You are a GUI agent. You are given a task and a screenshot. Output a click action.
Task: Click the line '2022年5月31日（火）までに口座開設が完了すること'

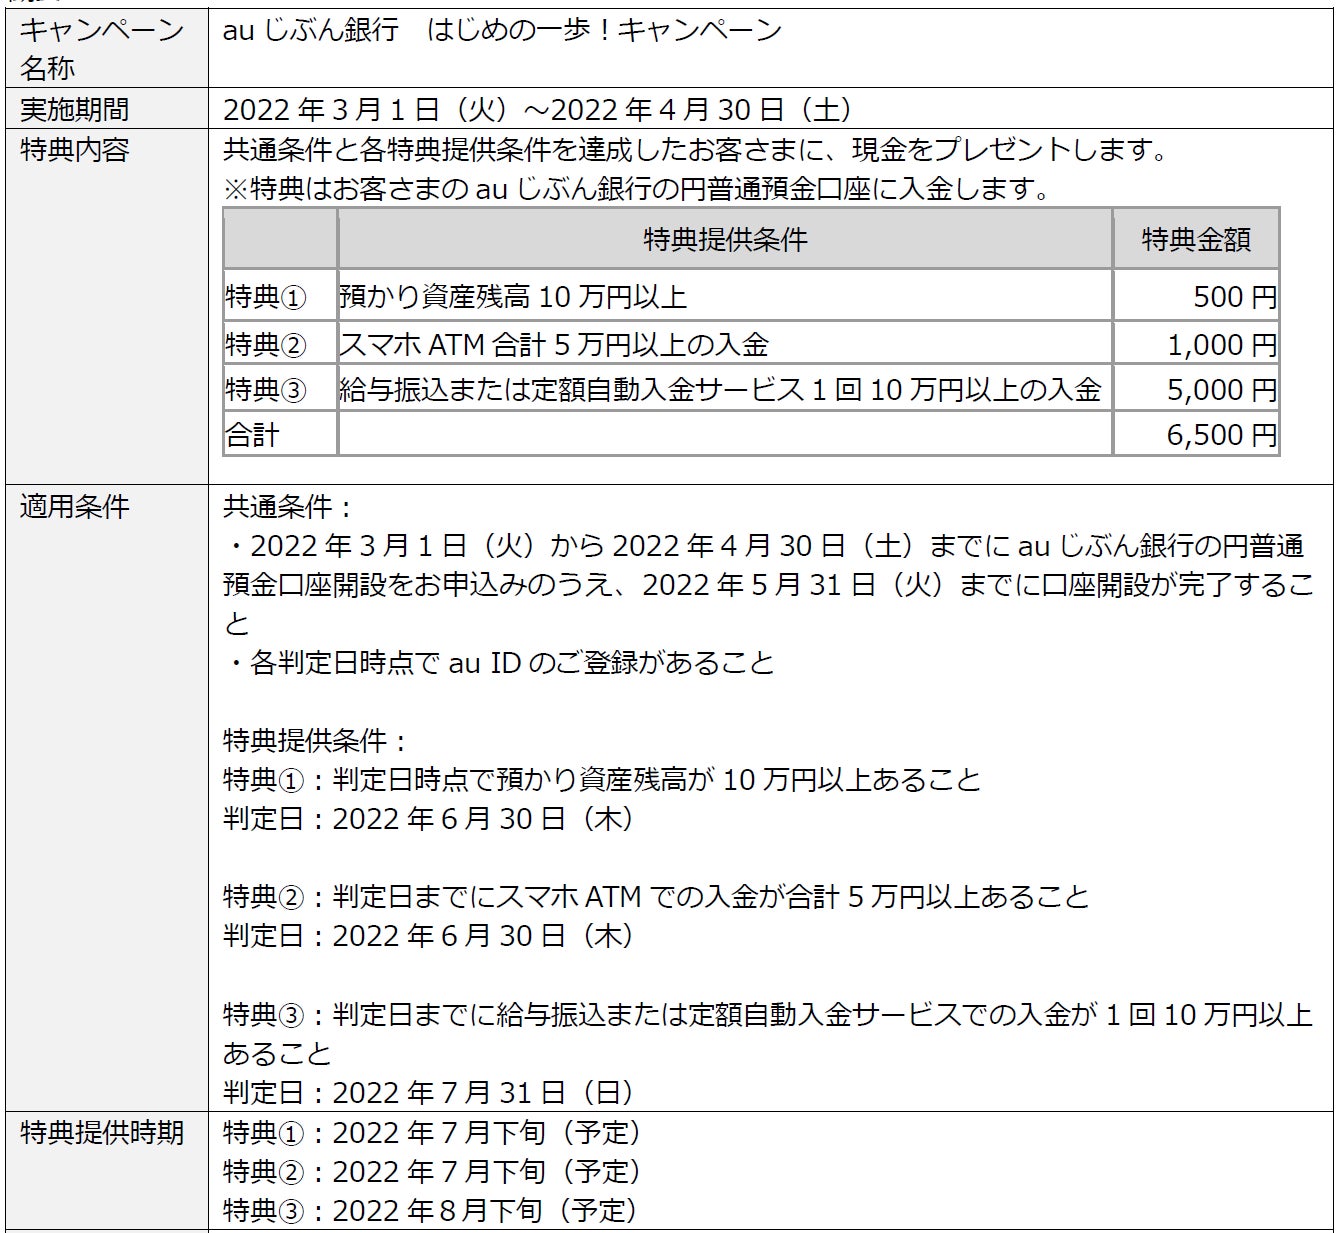pyautogui.click(x=768, y=603)
